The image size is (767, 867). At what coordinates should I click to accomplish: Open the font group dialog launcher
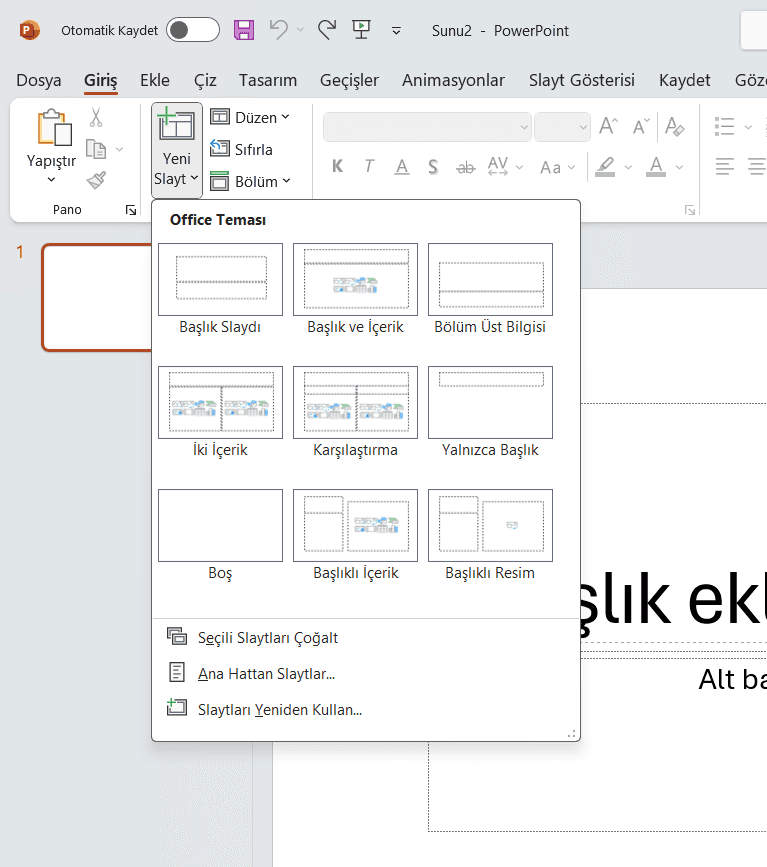click(690, 210)
